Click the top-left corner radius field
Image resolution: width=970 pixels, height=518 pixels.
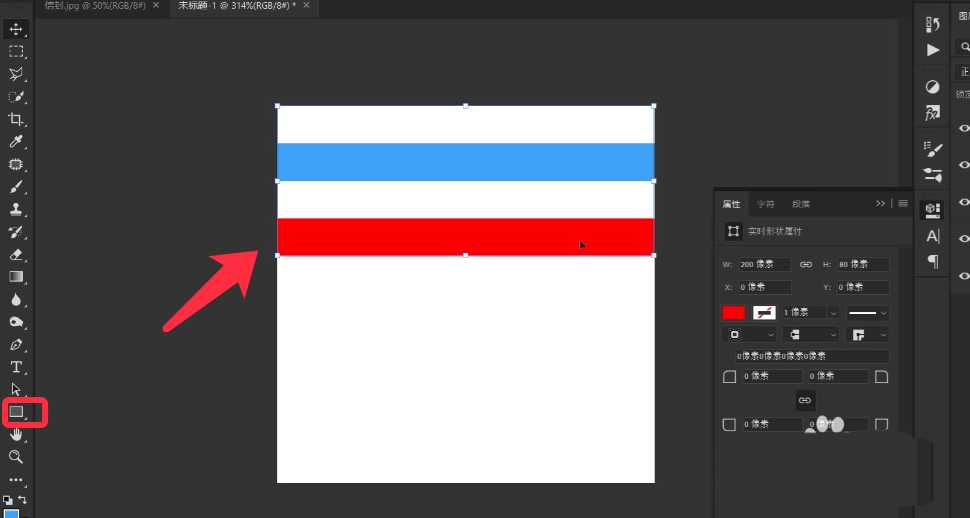click(x=771, y=376)
